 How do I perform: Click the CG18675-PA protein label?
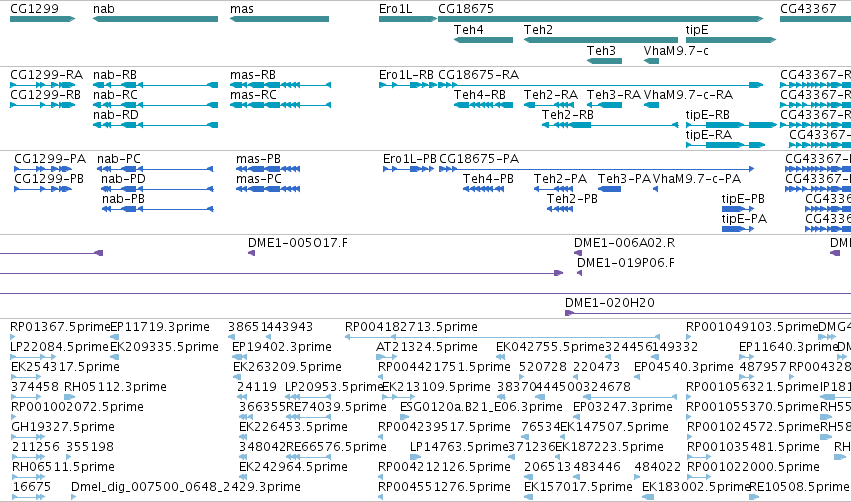click(479, 158)
